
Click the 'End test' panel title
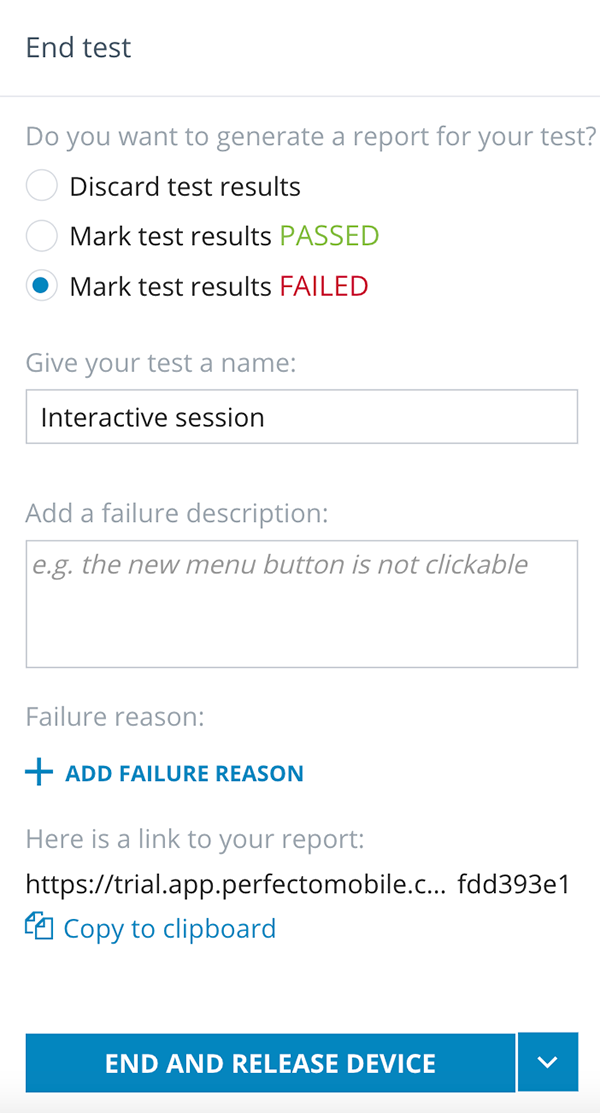click(78, 47)
